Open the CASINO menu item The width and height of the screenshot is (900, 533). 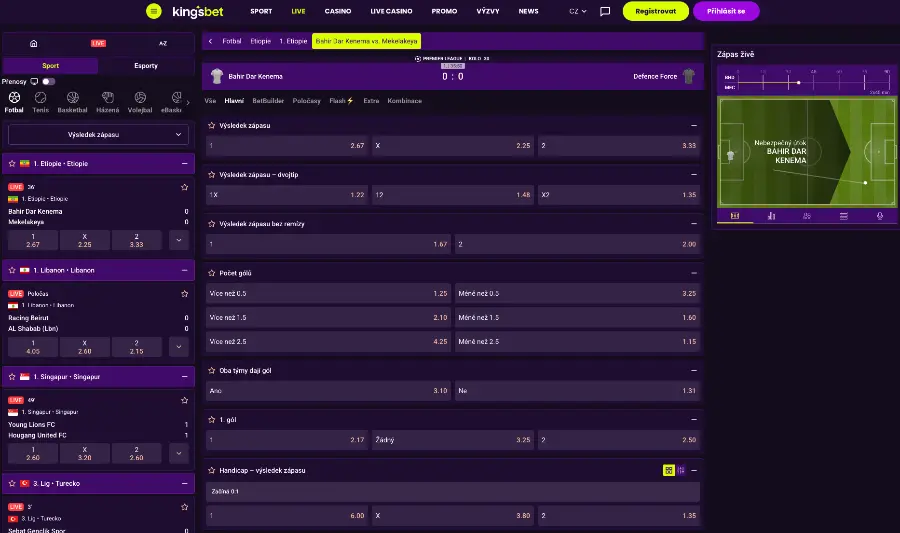(338, 11)
